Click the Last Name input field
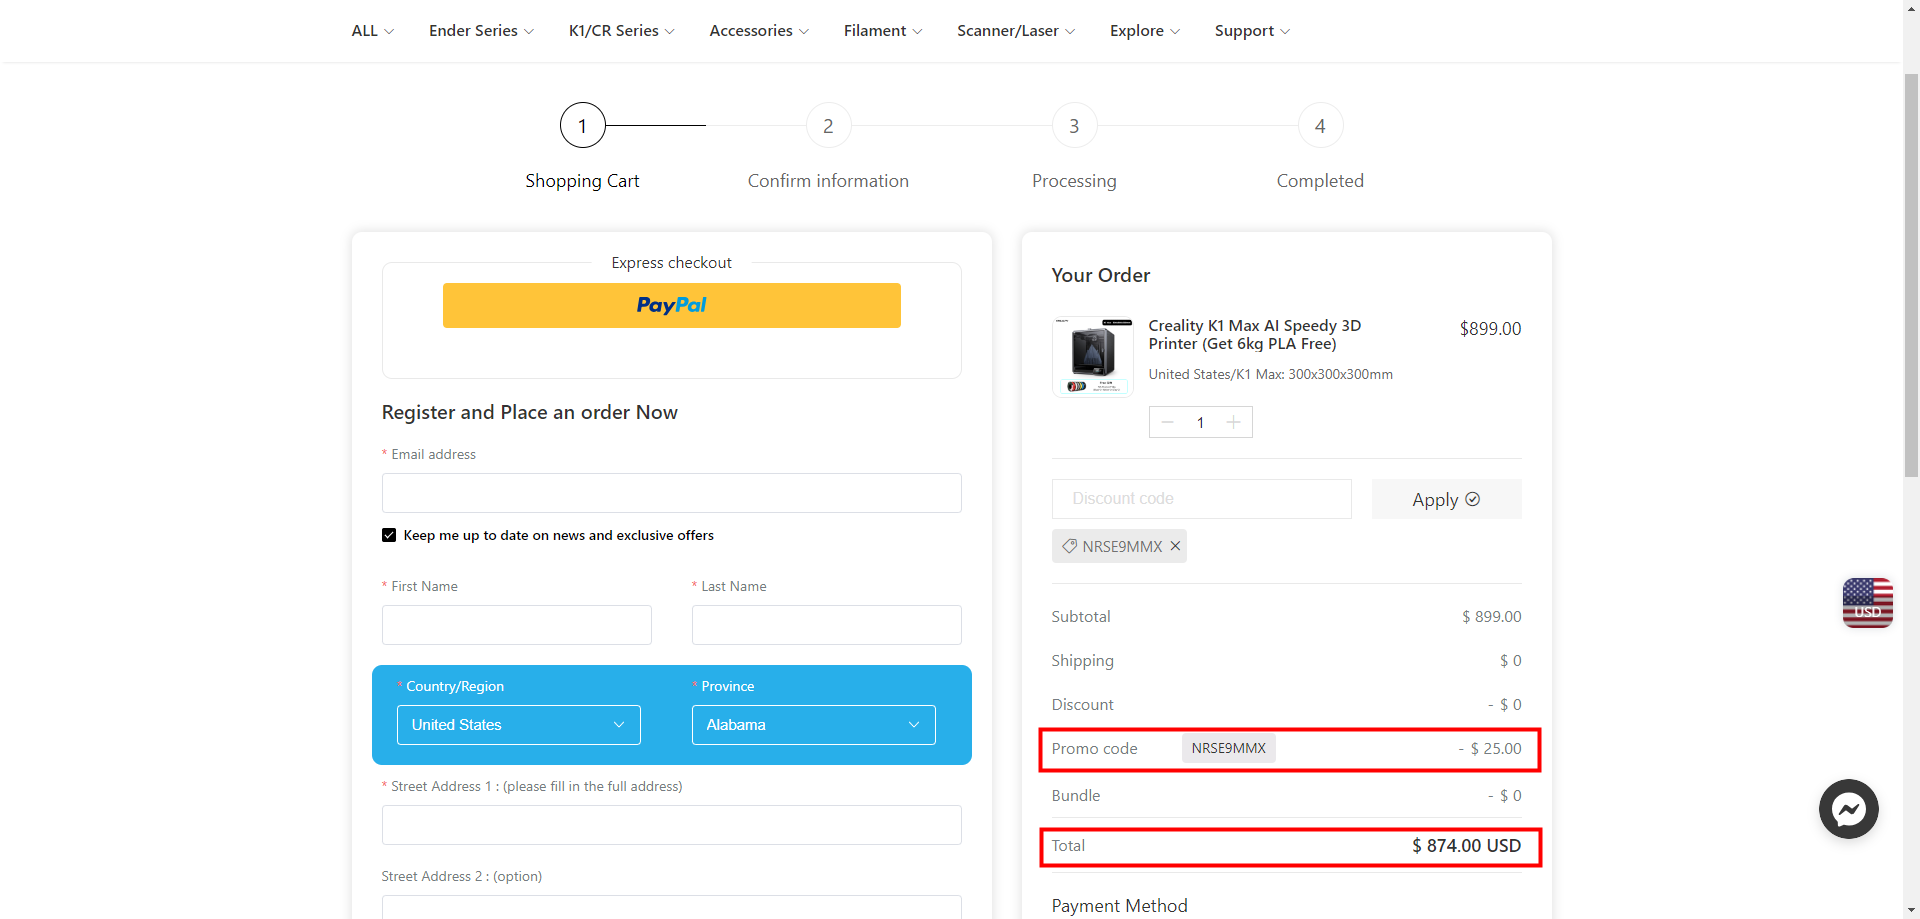Screen dimensions: 1920x919 [x=826, y=625]
